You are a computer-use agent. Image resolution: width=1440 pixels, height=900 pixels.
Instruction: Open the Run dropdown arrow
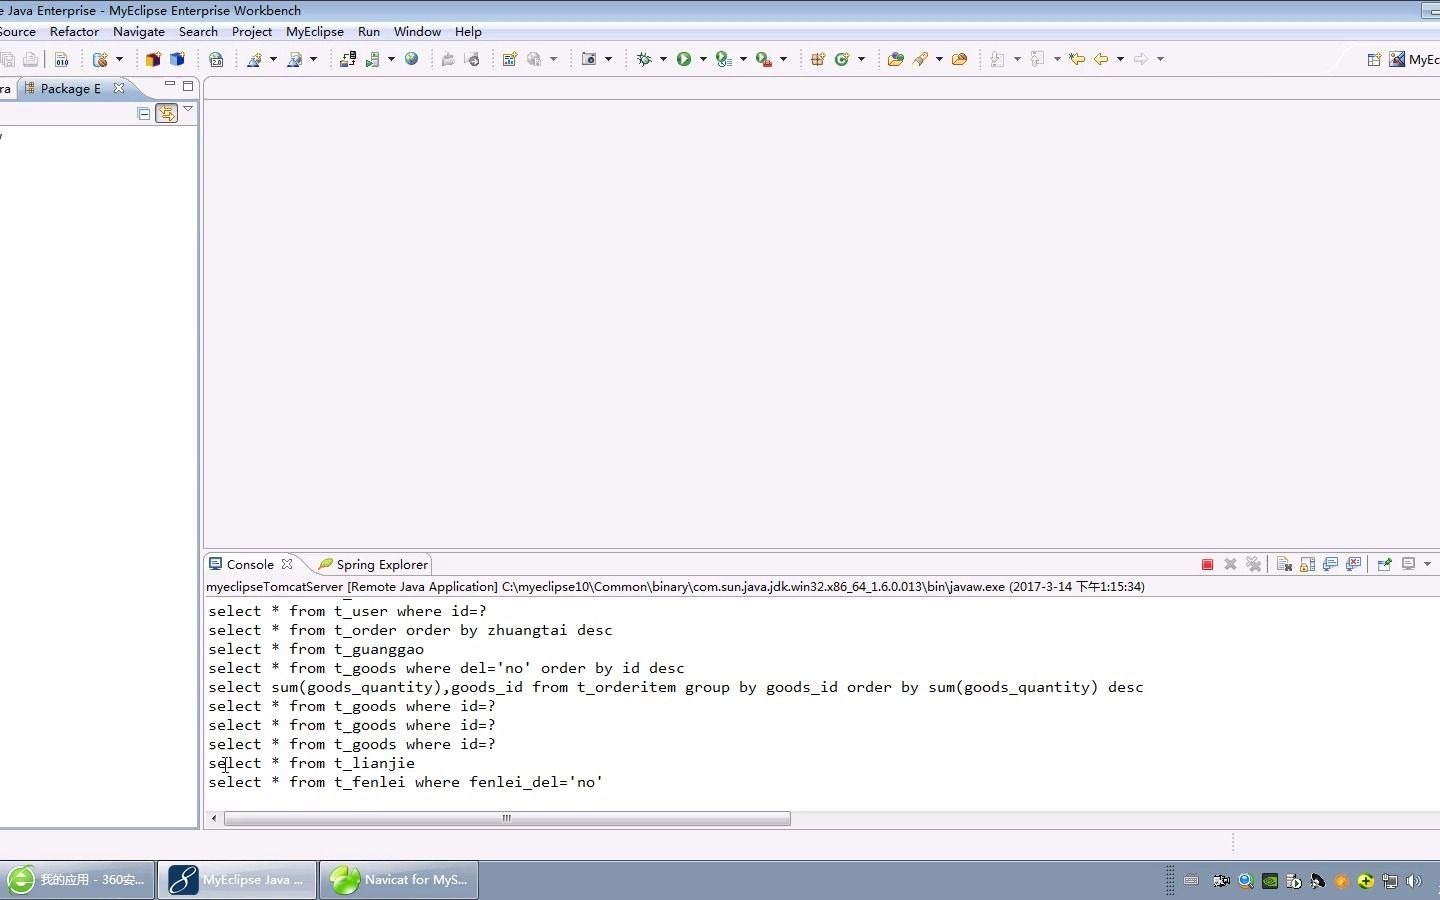703,59
